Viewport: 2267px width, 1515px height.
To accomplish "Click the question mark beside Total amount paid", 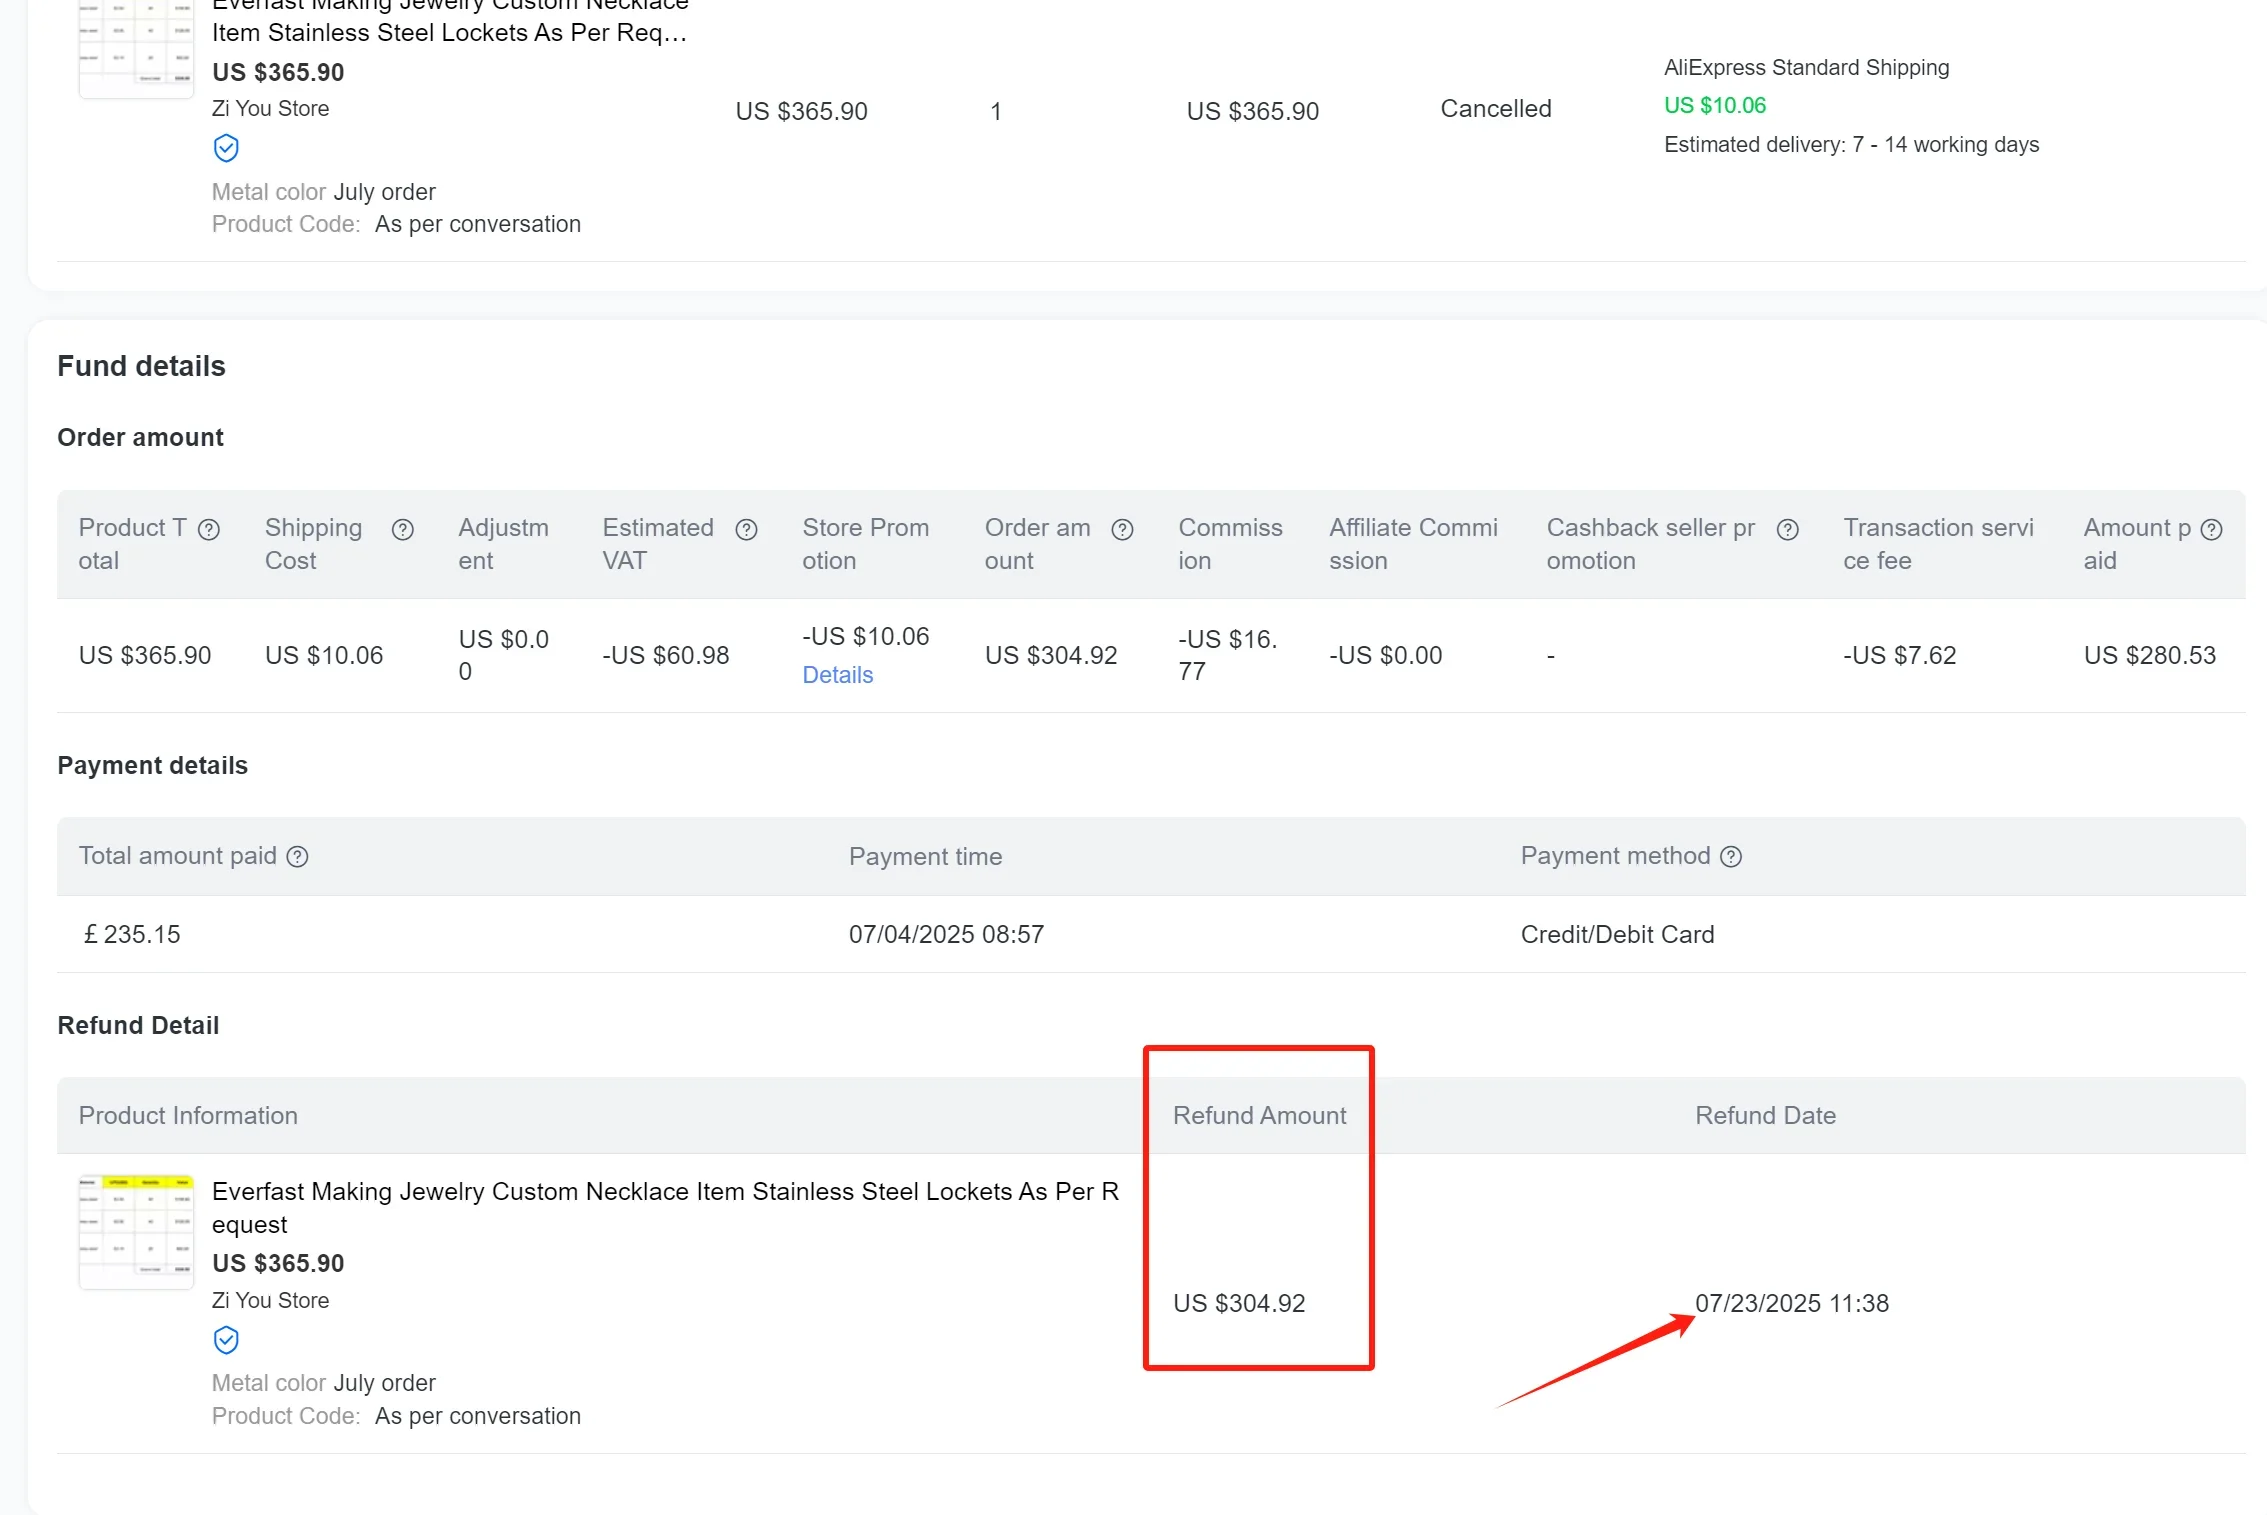I will point(297,857).
